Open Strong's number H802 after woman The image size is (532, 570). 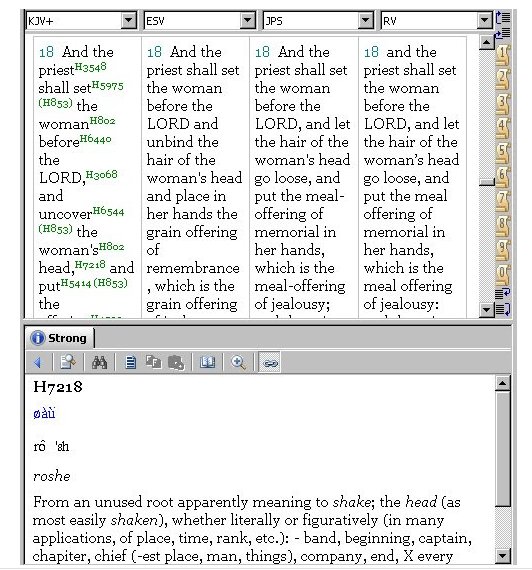coord(102,121)
